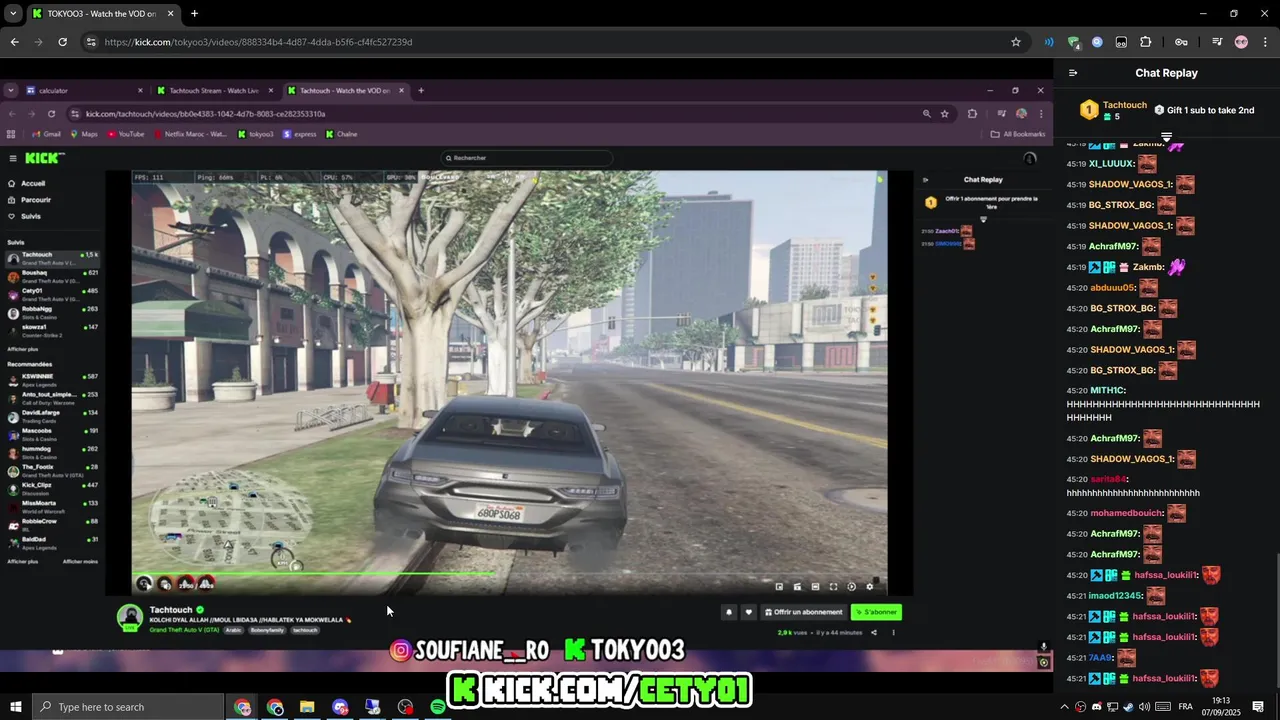1280x720 pixels.
Task: Open the blue magnifier extension icon
Action: pos(1097,42)
